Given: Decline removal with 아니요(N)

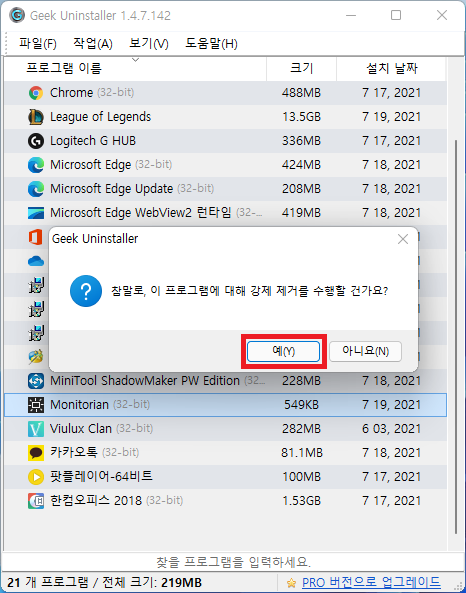Looking at the screenshot, I should click(x=365, y=351).
